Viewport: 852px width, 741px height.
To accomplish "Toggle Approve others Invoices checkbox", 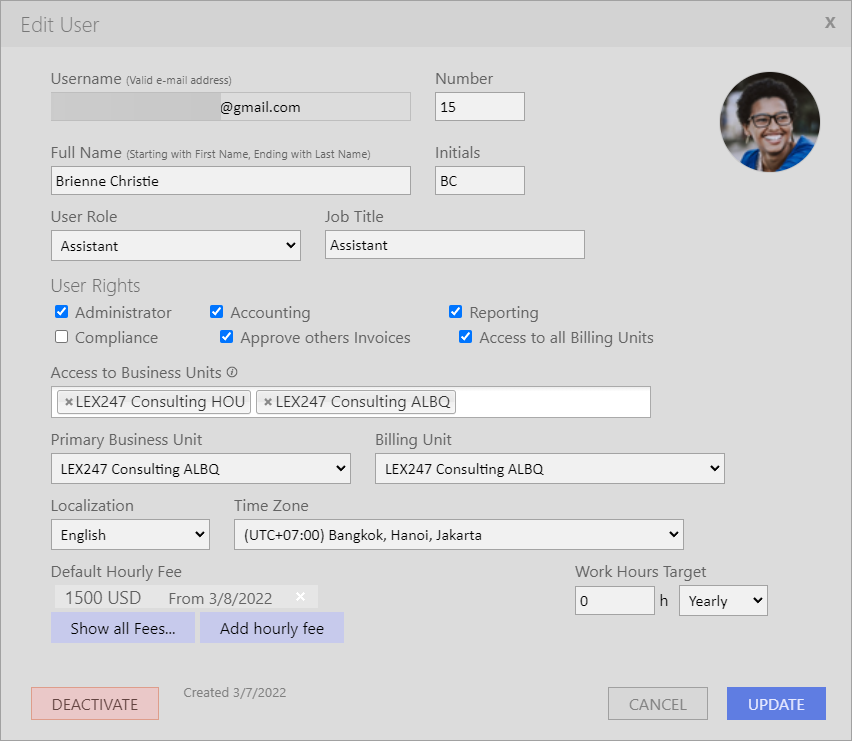I will click(227, 337).
